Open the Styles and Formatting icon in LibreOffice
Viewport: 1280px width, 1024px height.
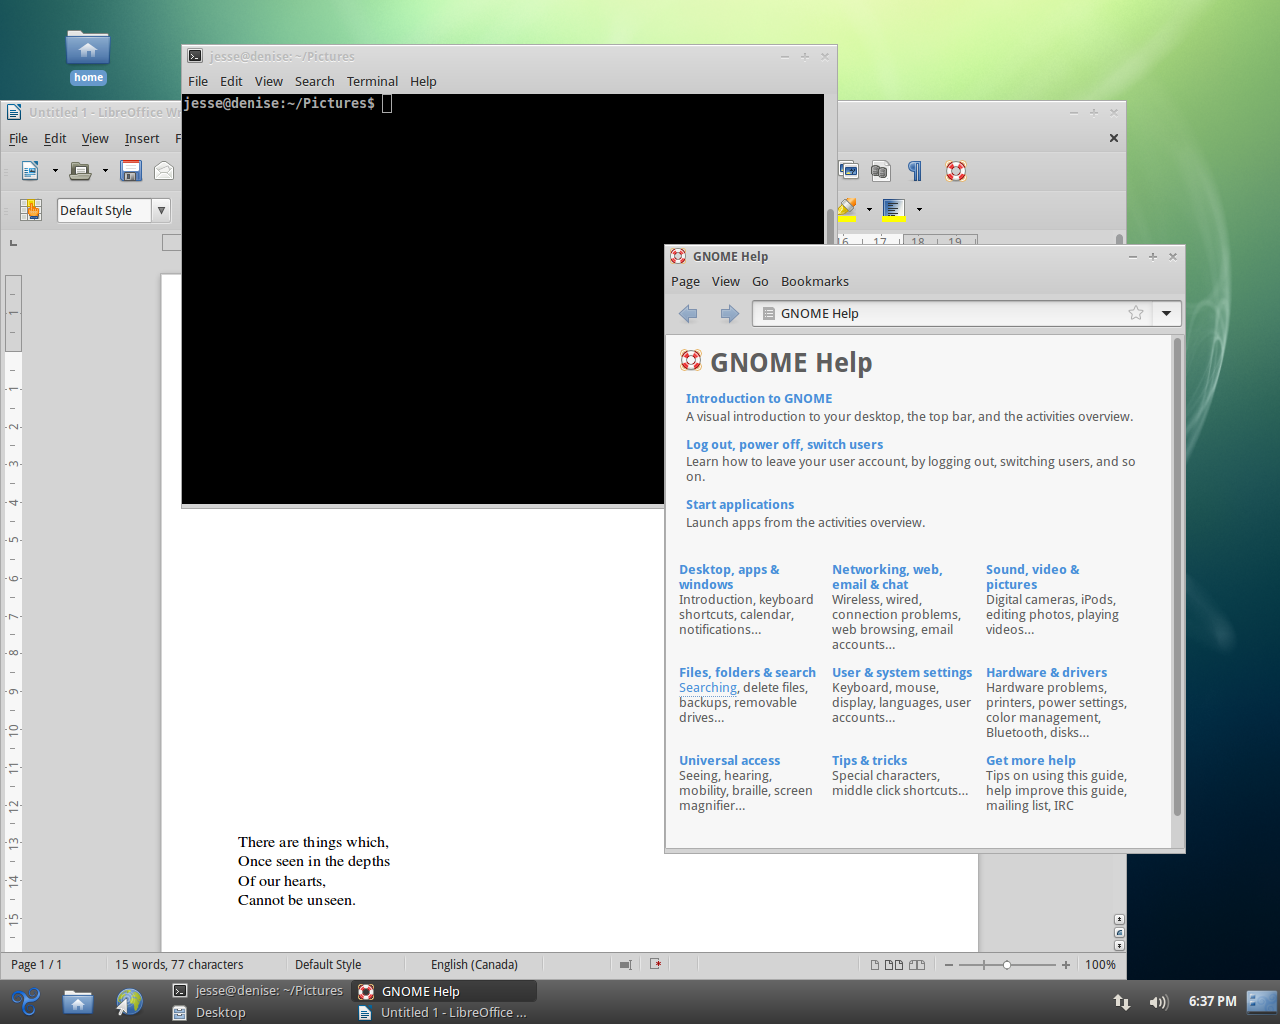pyautogui.click(x=31, y=210)
